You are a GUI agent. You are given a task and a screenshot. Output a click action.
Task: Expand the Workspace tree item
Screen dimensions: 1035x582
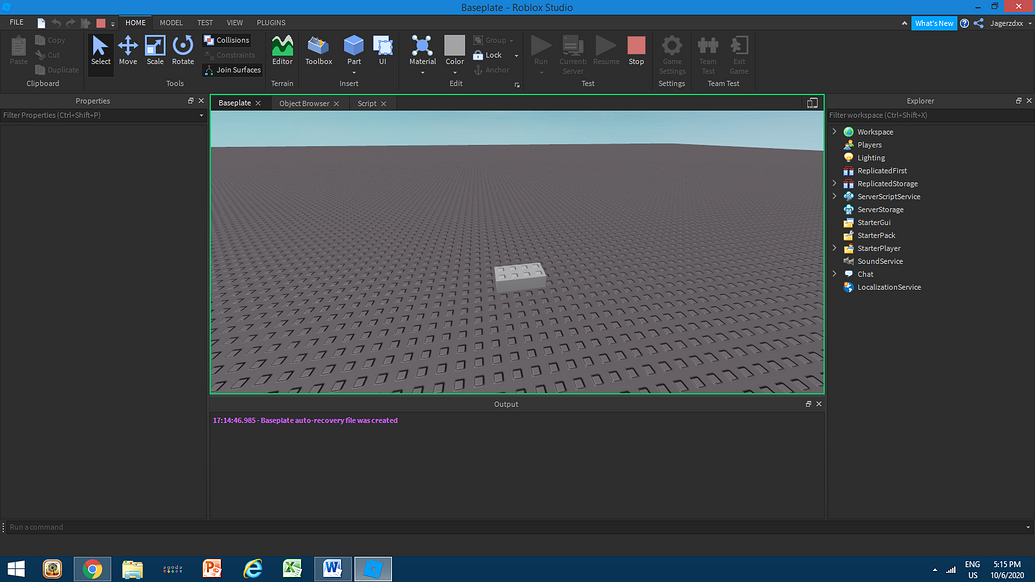click(835, 131)
